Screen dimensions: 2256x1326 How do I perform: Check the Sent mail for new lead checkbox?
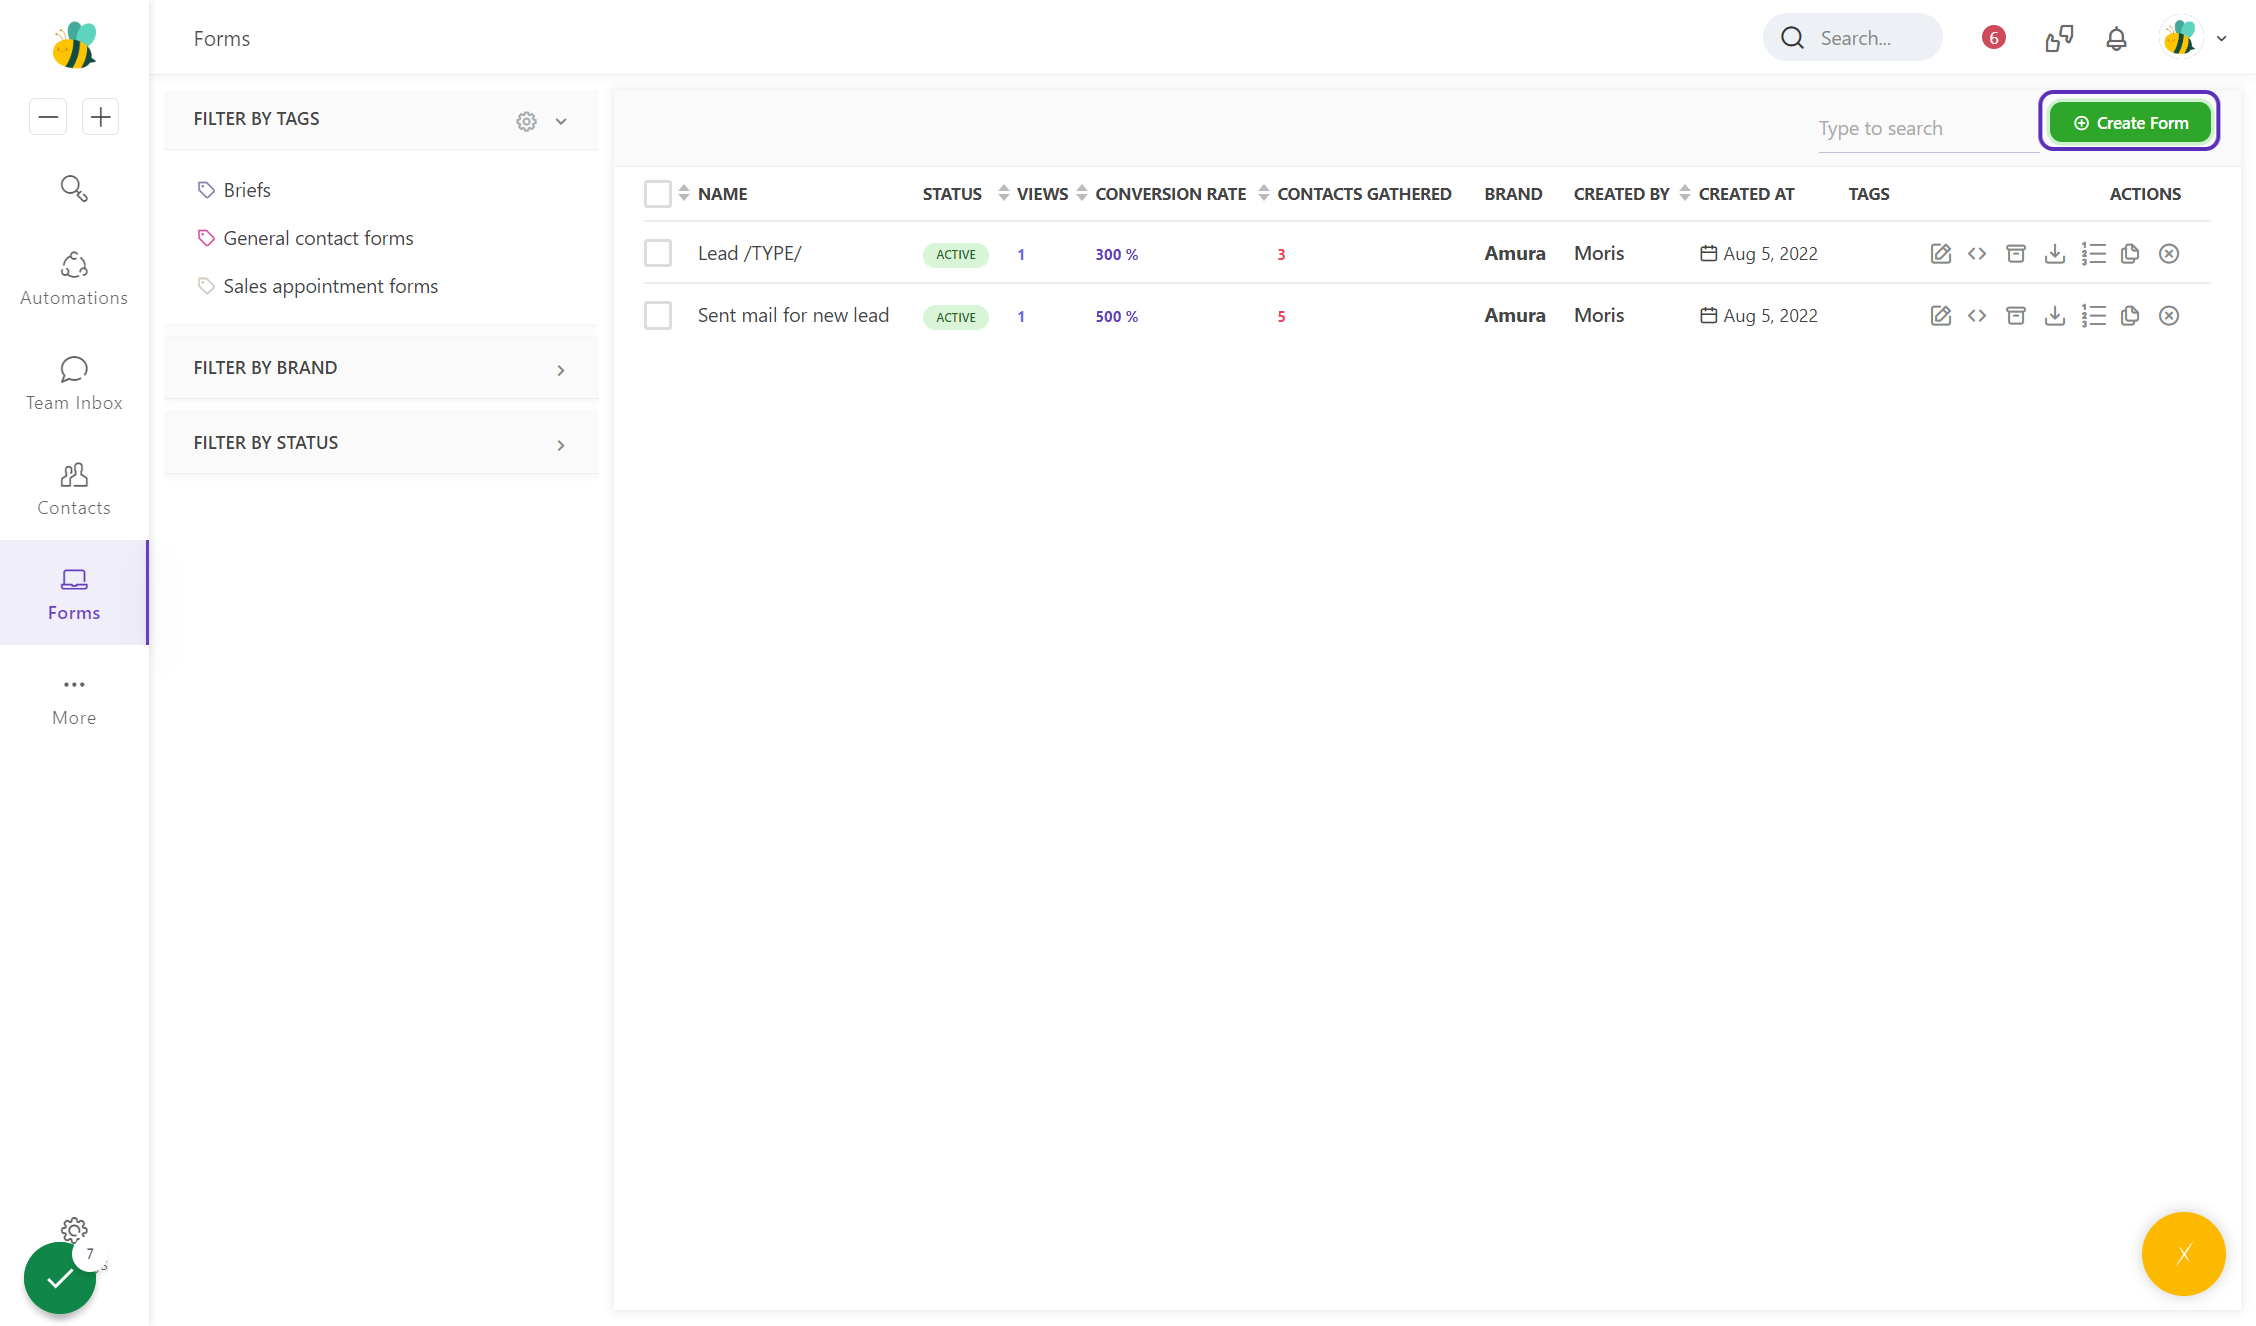[x=658, y=316]
